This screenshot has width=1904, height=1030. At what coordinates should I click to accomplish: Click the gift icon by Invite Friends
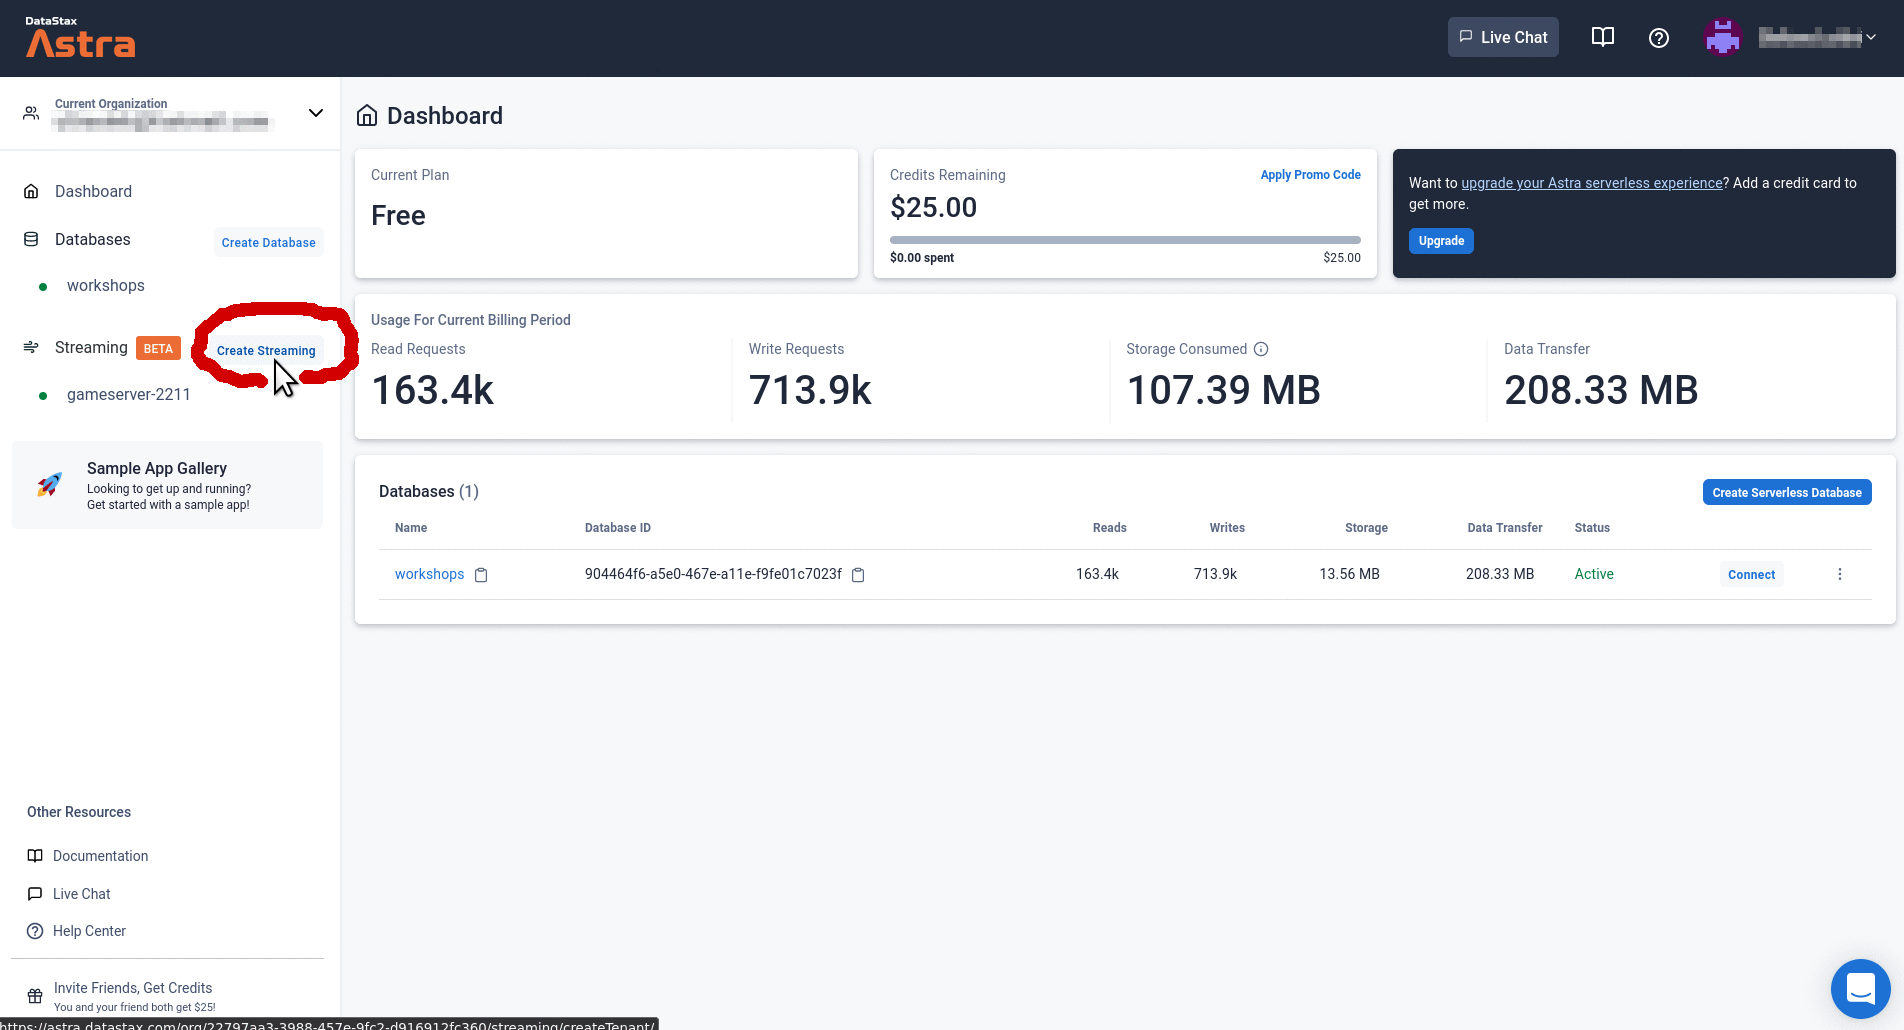pos(35,996)
